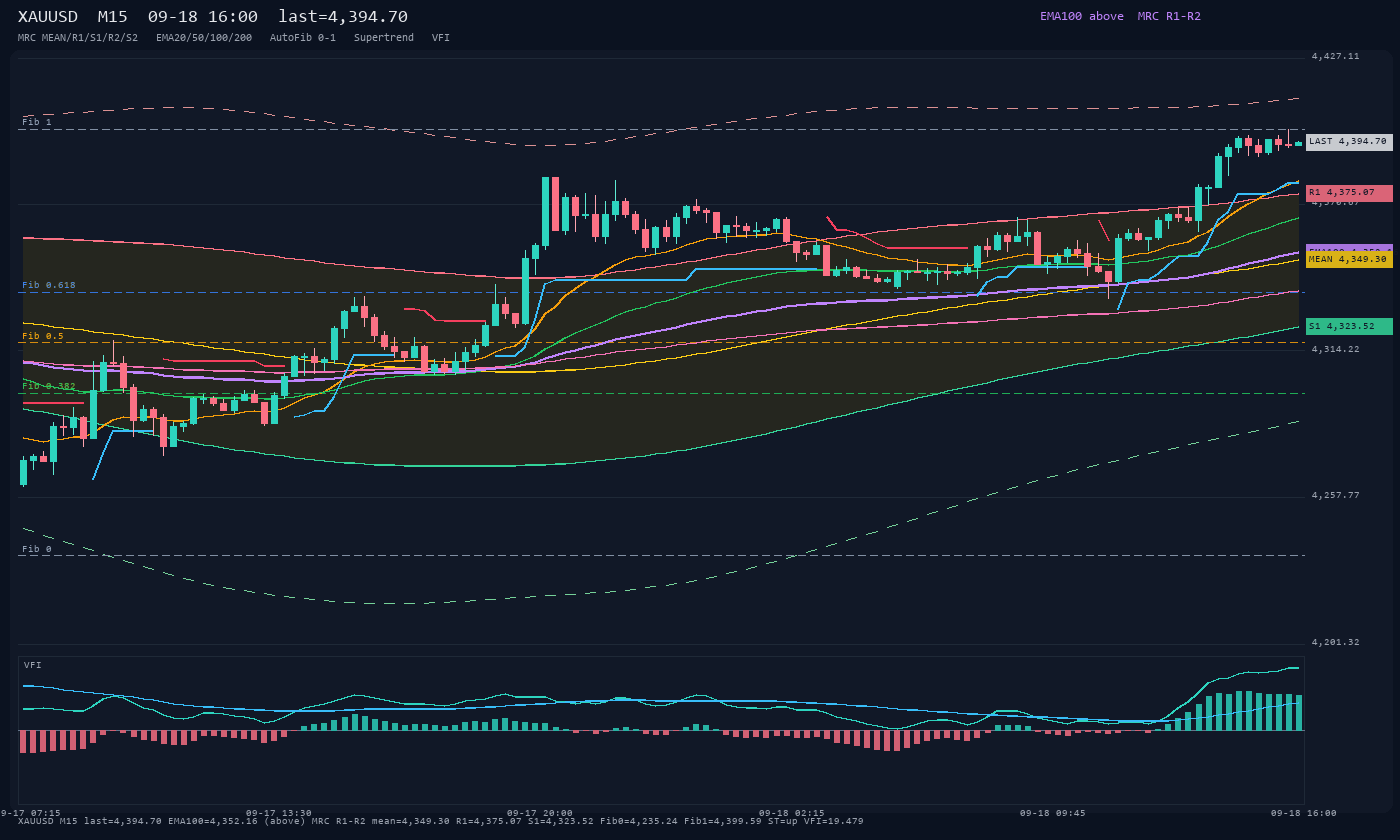Click the 4,257.77 price axis label
Screen dimensions: 1400x840
[1336, 495]
